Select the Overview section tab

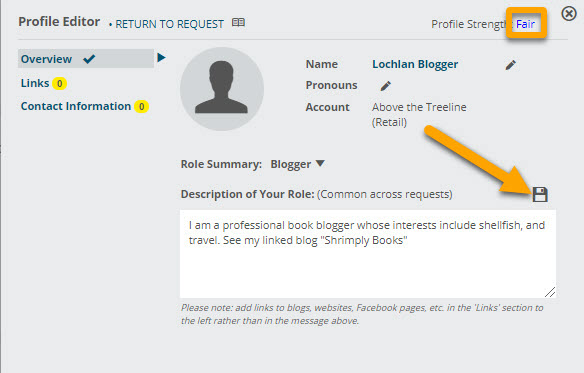86,59
